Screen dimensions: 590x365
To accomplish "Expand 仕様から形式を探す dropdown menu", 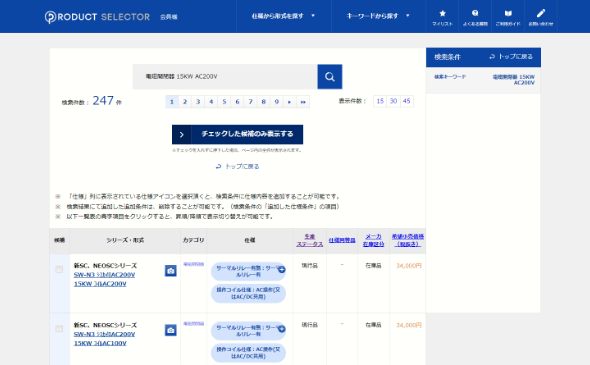I will point(283,16).
